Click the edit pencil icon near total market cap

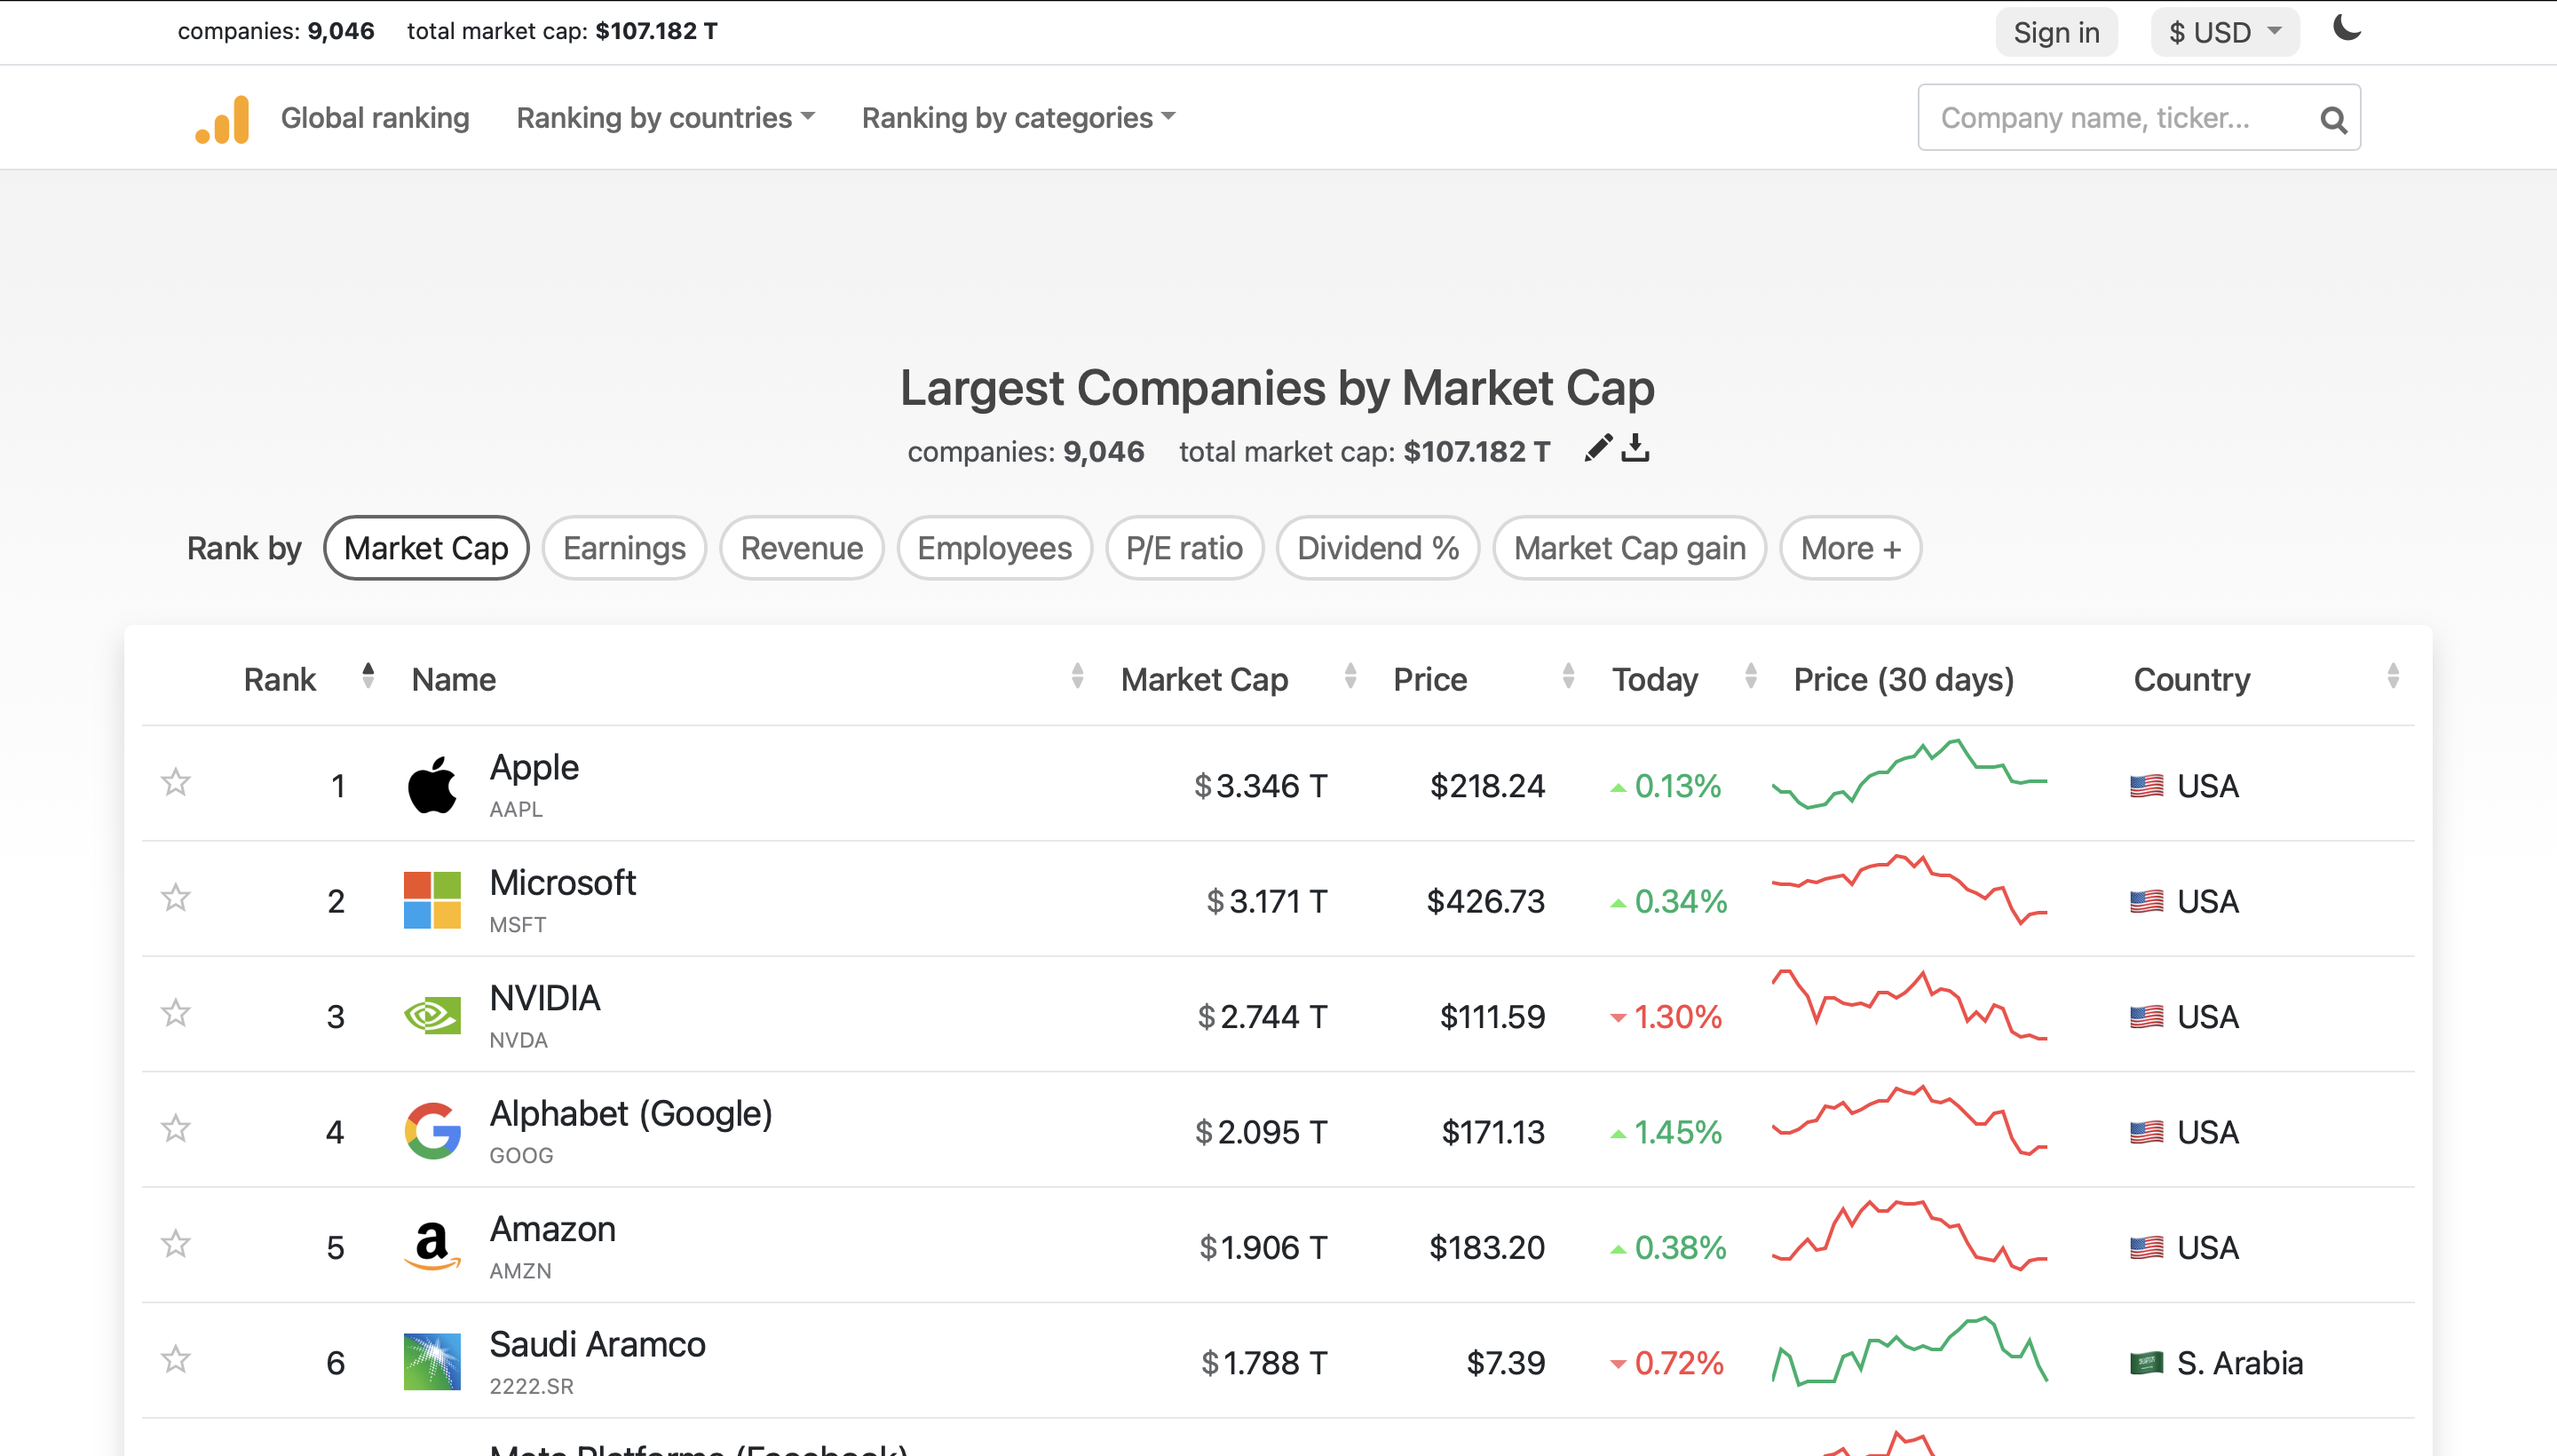[1593, 447]
